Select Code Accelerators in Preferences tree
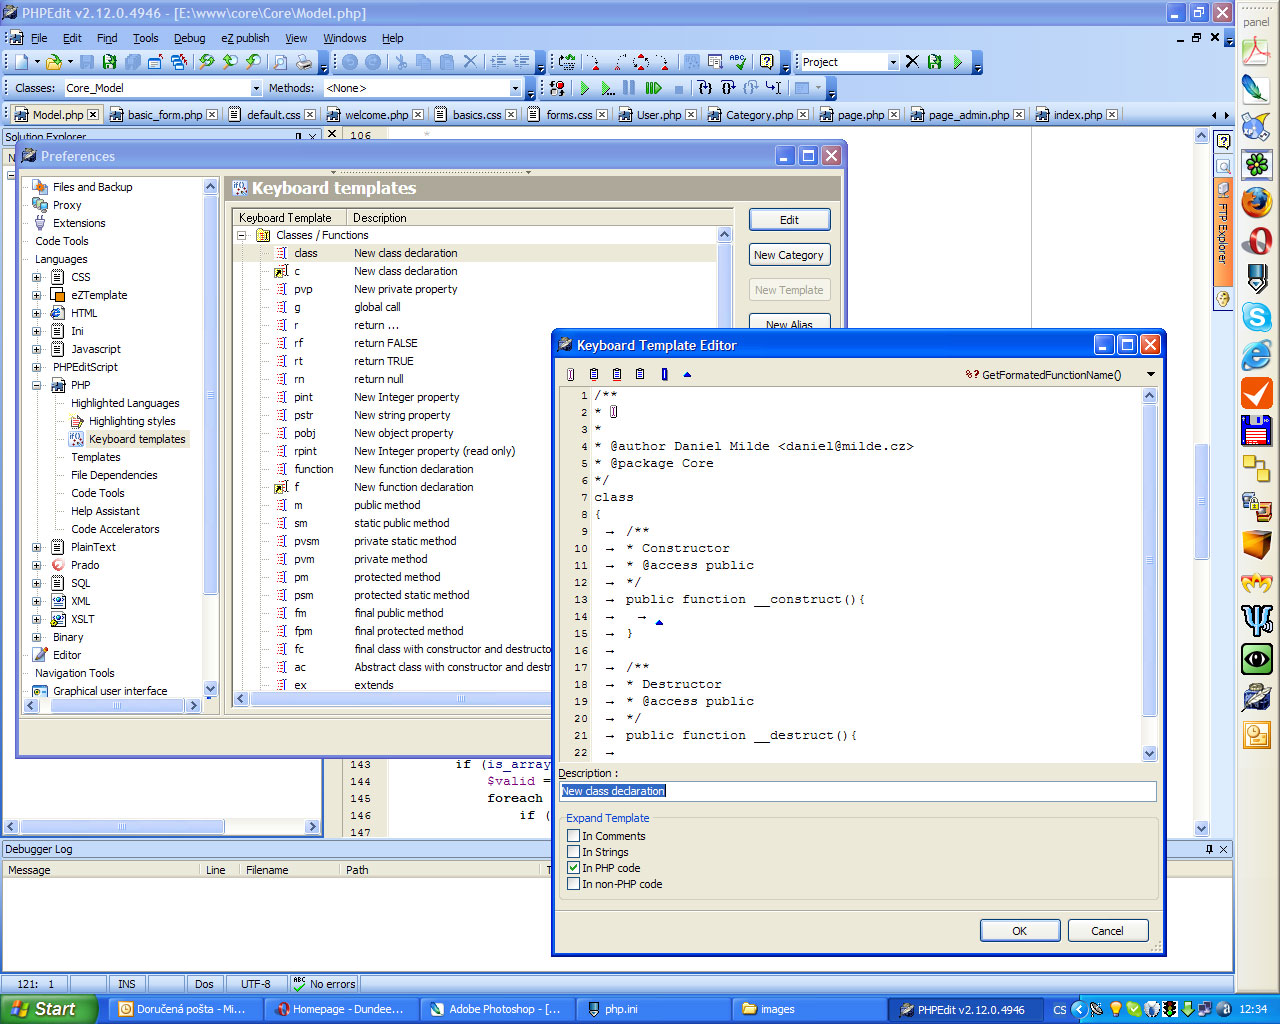Screen dimensions: 1280x1024 [115, 529]
